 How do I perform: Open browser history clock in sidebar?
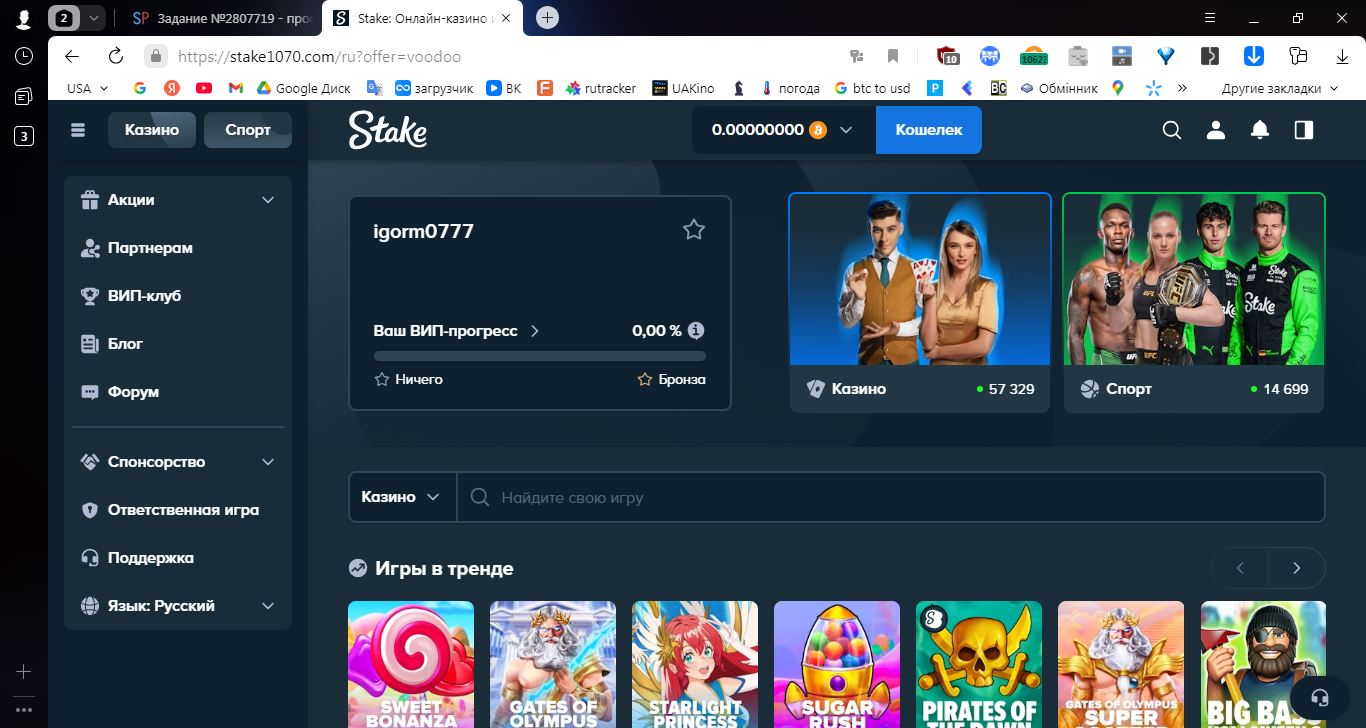pos(24,57)
